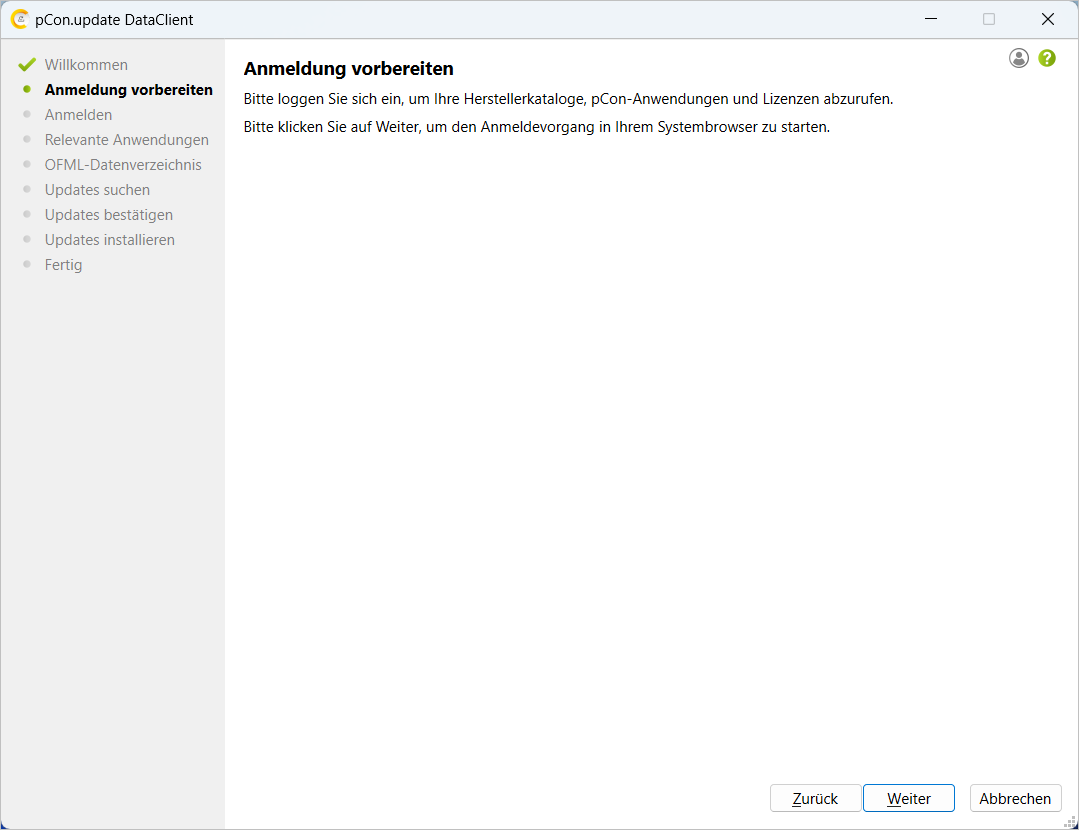
Task: Select the OFML-Datenverzeichnis step
Action: click(x=123, y=165)
